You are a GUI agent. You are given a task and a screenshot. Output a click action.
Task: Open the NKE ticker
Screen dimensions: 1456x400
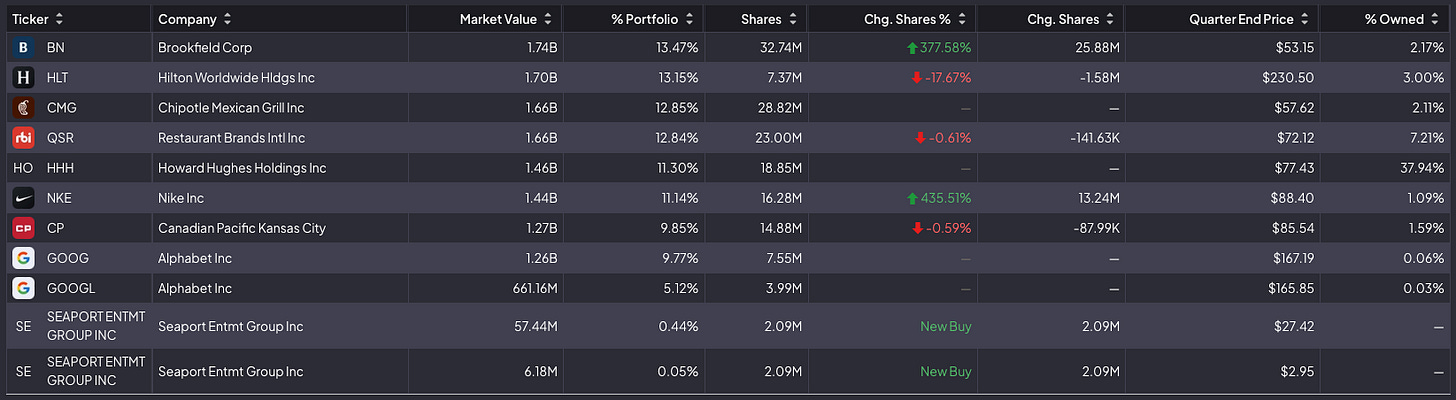click(x=60, y=197)
